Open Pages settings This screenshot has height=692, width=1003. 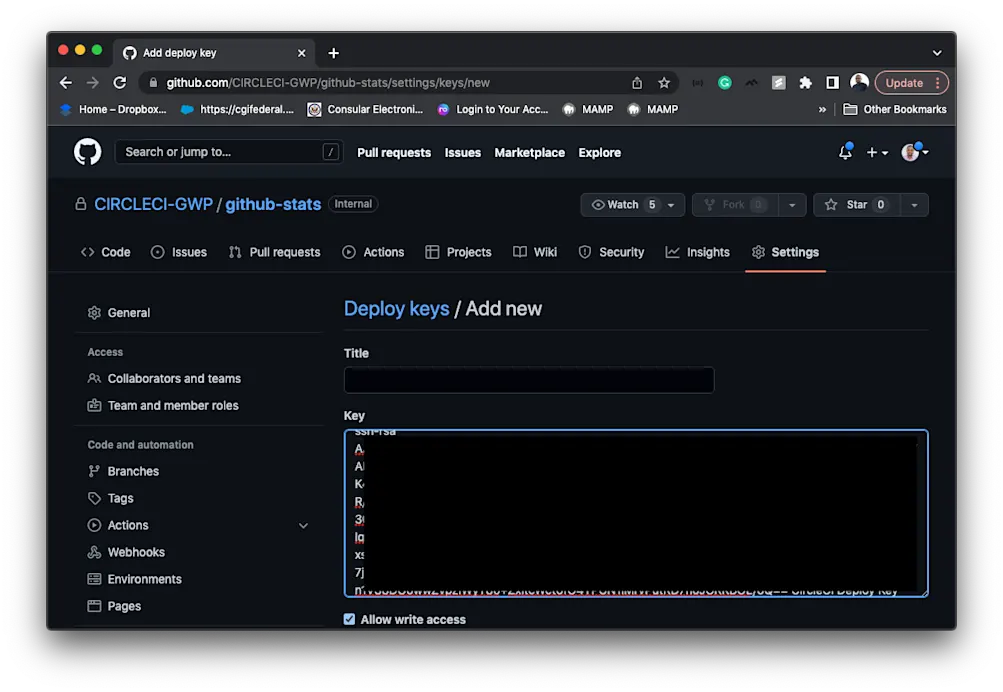(115, 606)
